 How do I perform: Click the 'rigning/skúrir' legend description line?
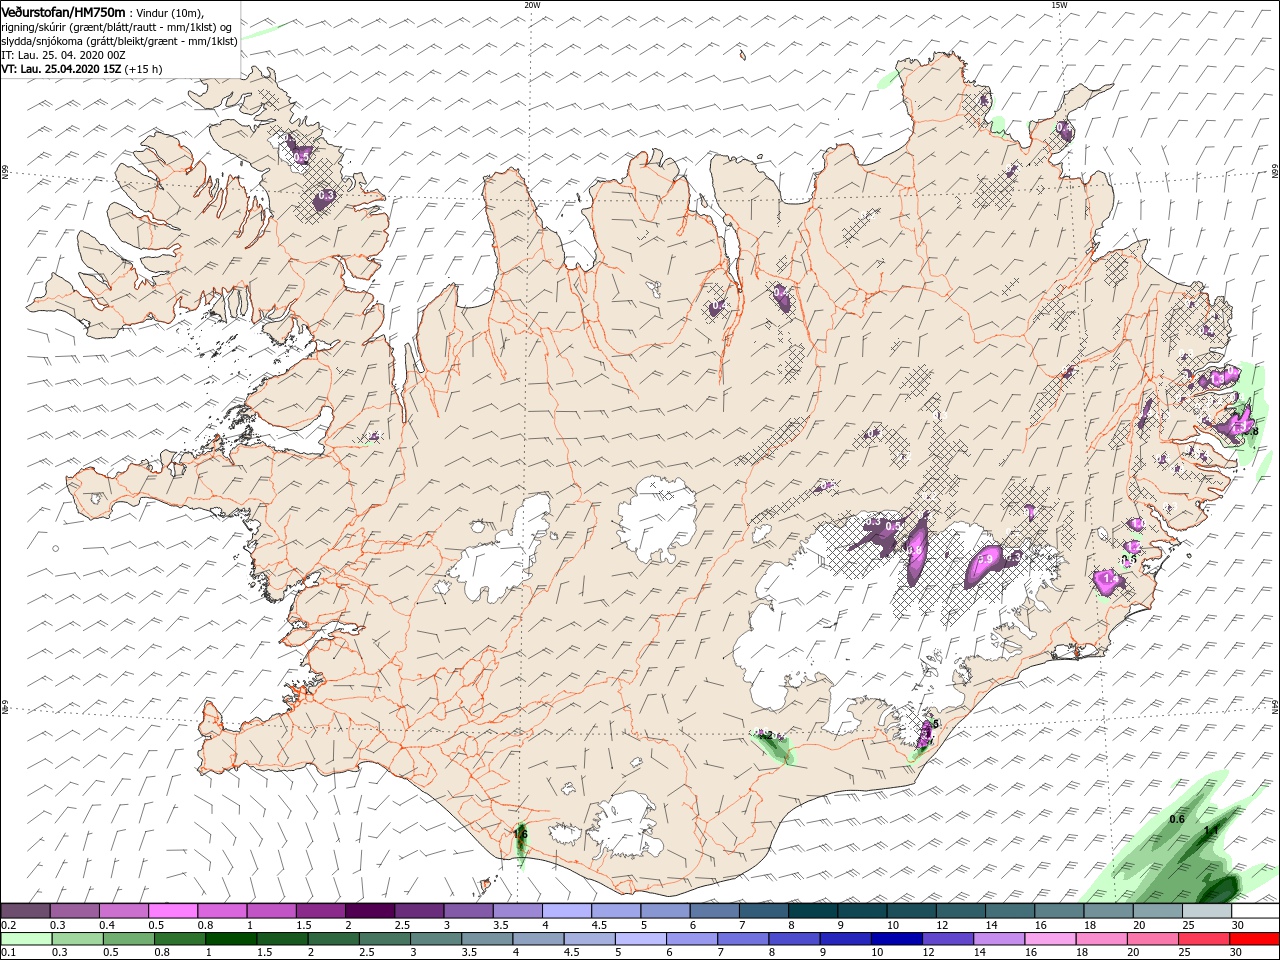[116, 27]
